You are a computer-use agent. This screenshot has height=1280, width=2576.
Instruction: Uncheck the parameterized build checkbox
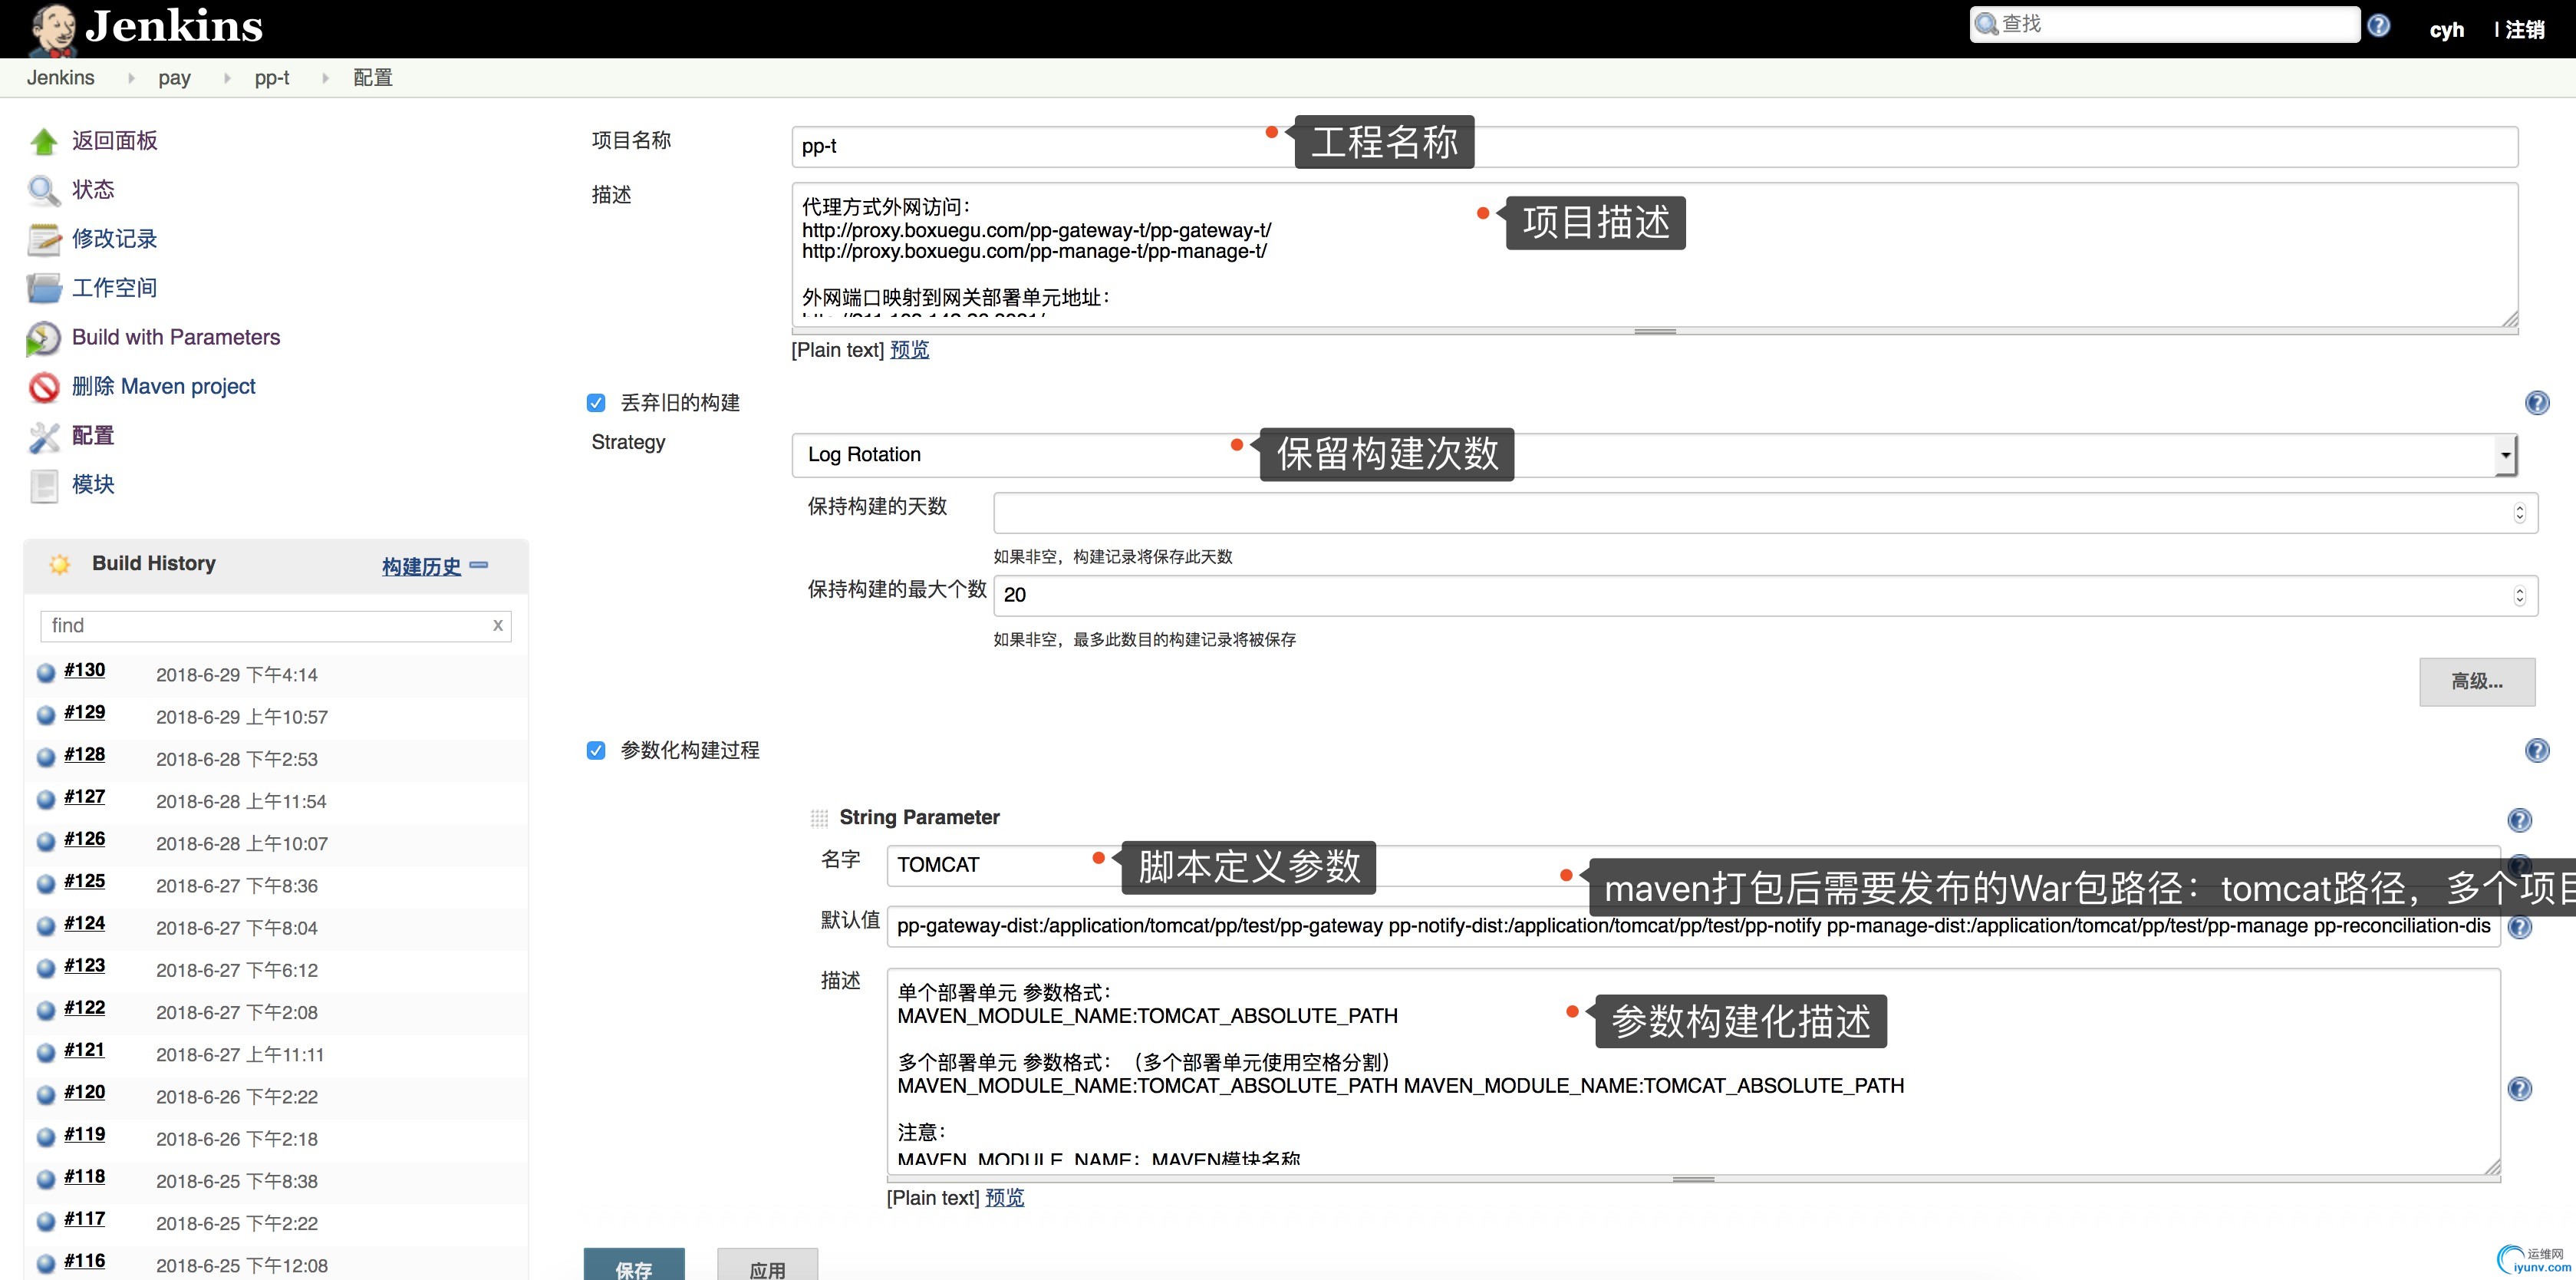tap(596, 751)
